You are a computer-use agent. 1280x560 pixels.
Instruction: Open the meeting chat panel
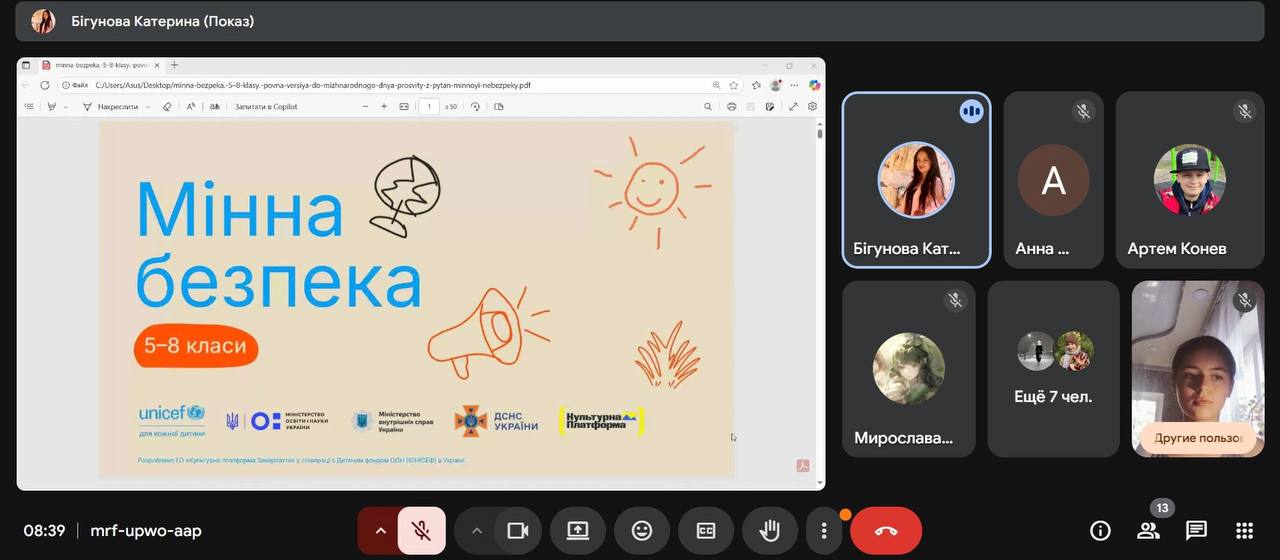[x=1196, y=531]
